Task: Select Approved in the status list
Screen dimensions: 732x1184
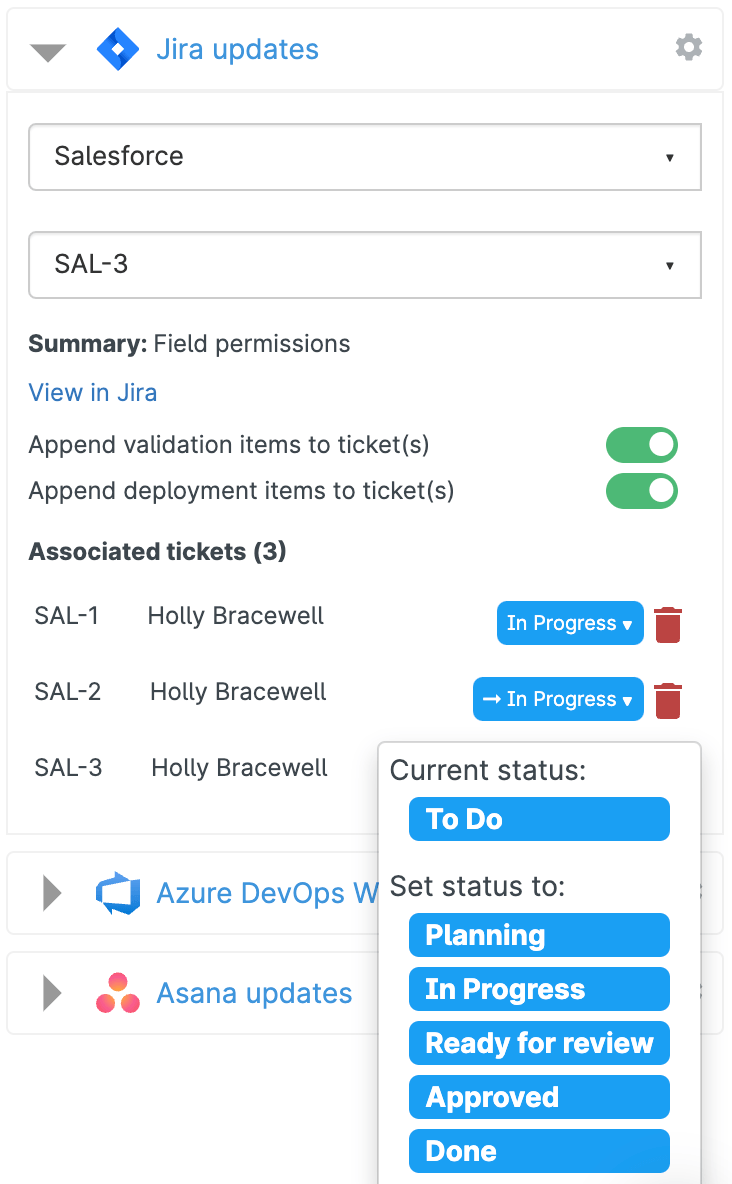Action: click(539, 1097)
